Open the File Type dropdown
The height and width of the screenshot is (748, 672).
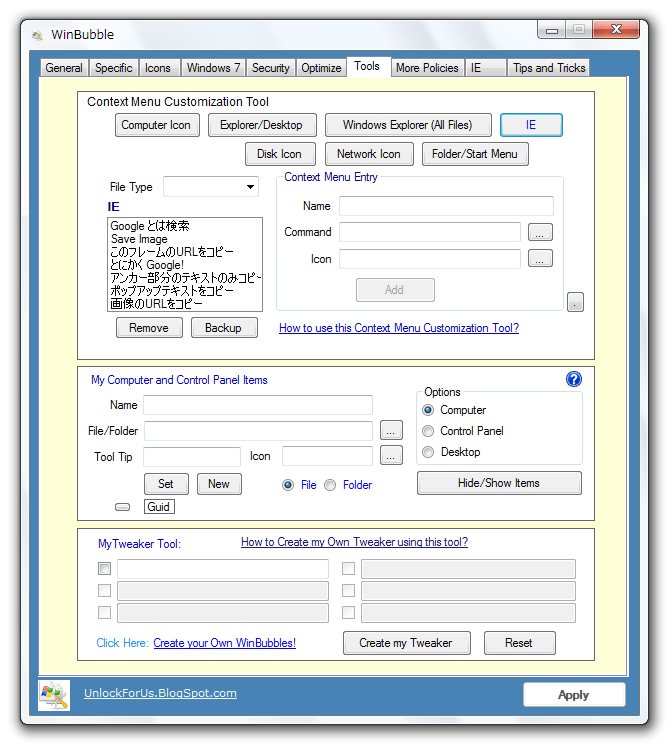click(211, 187)
